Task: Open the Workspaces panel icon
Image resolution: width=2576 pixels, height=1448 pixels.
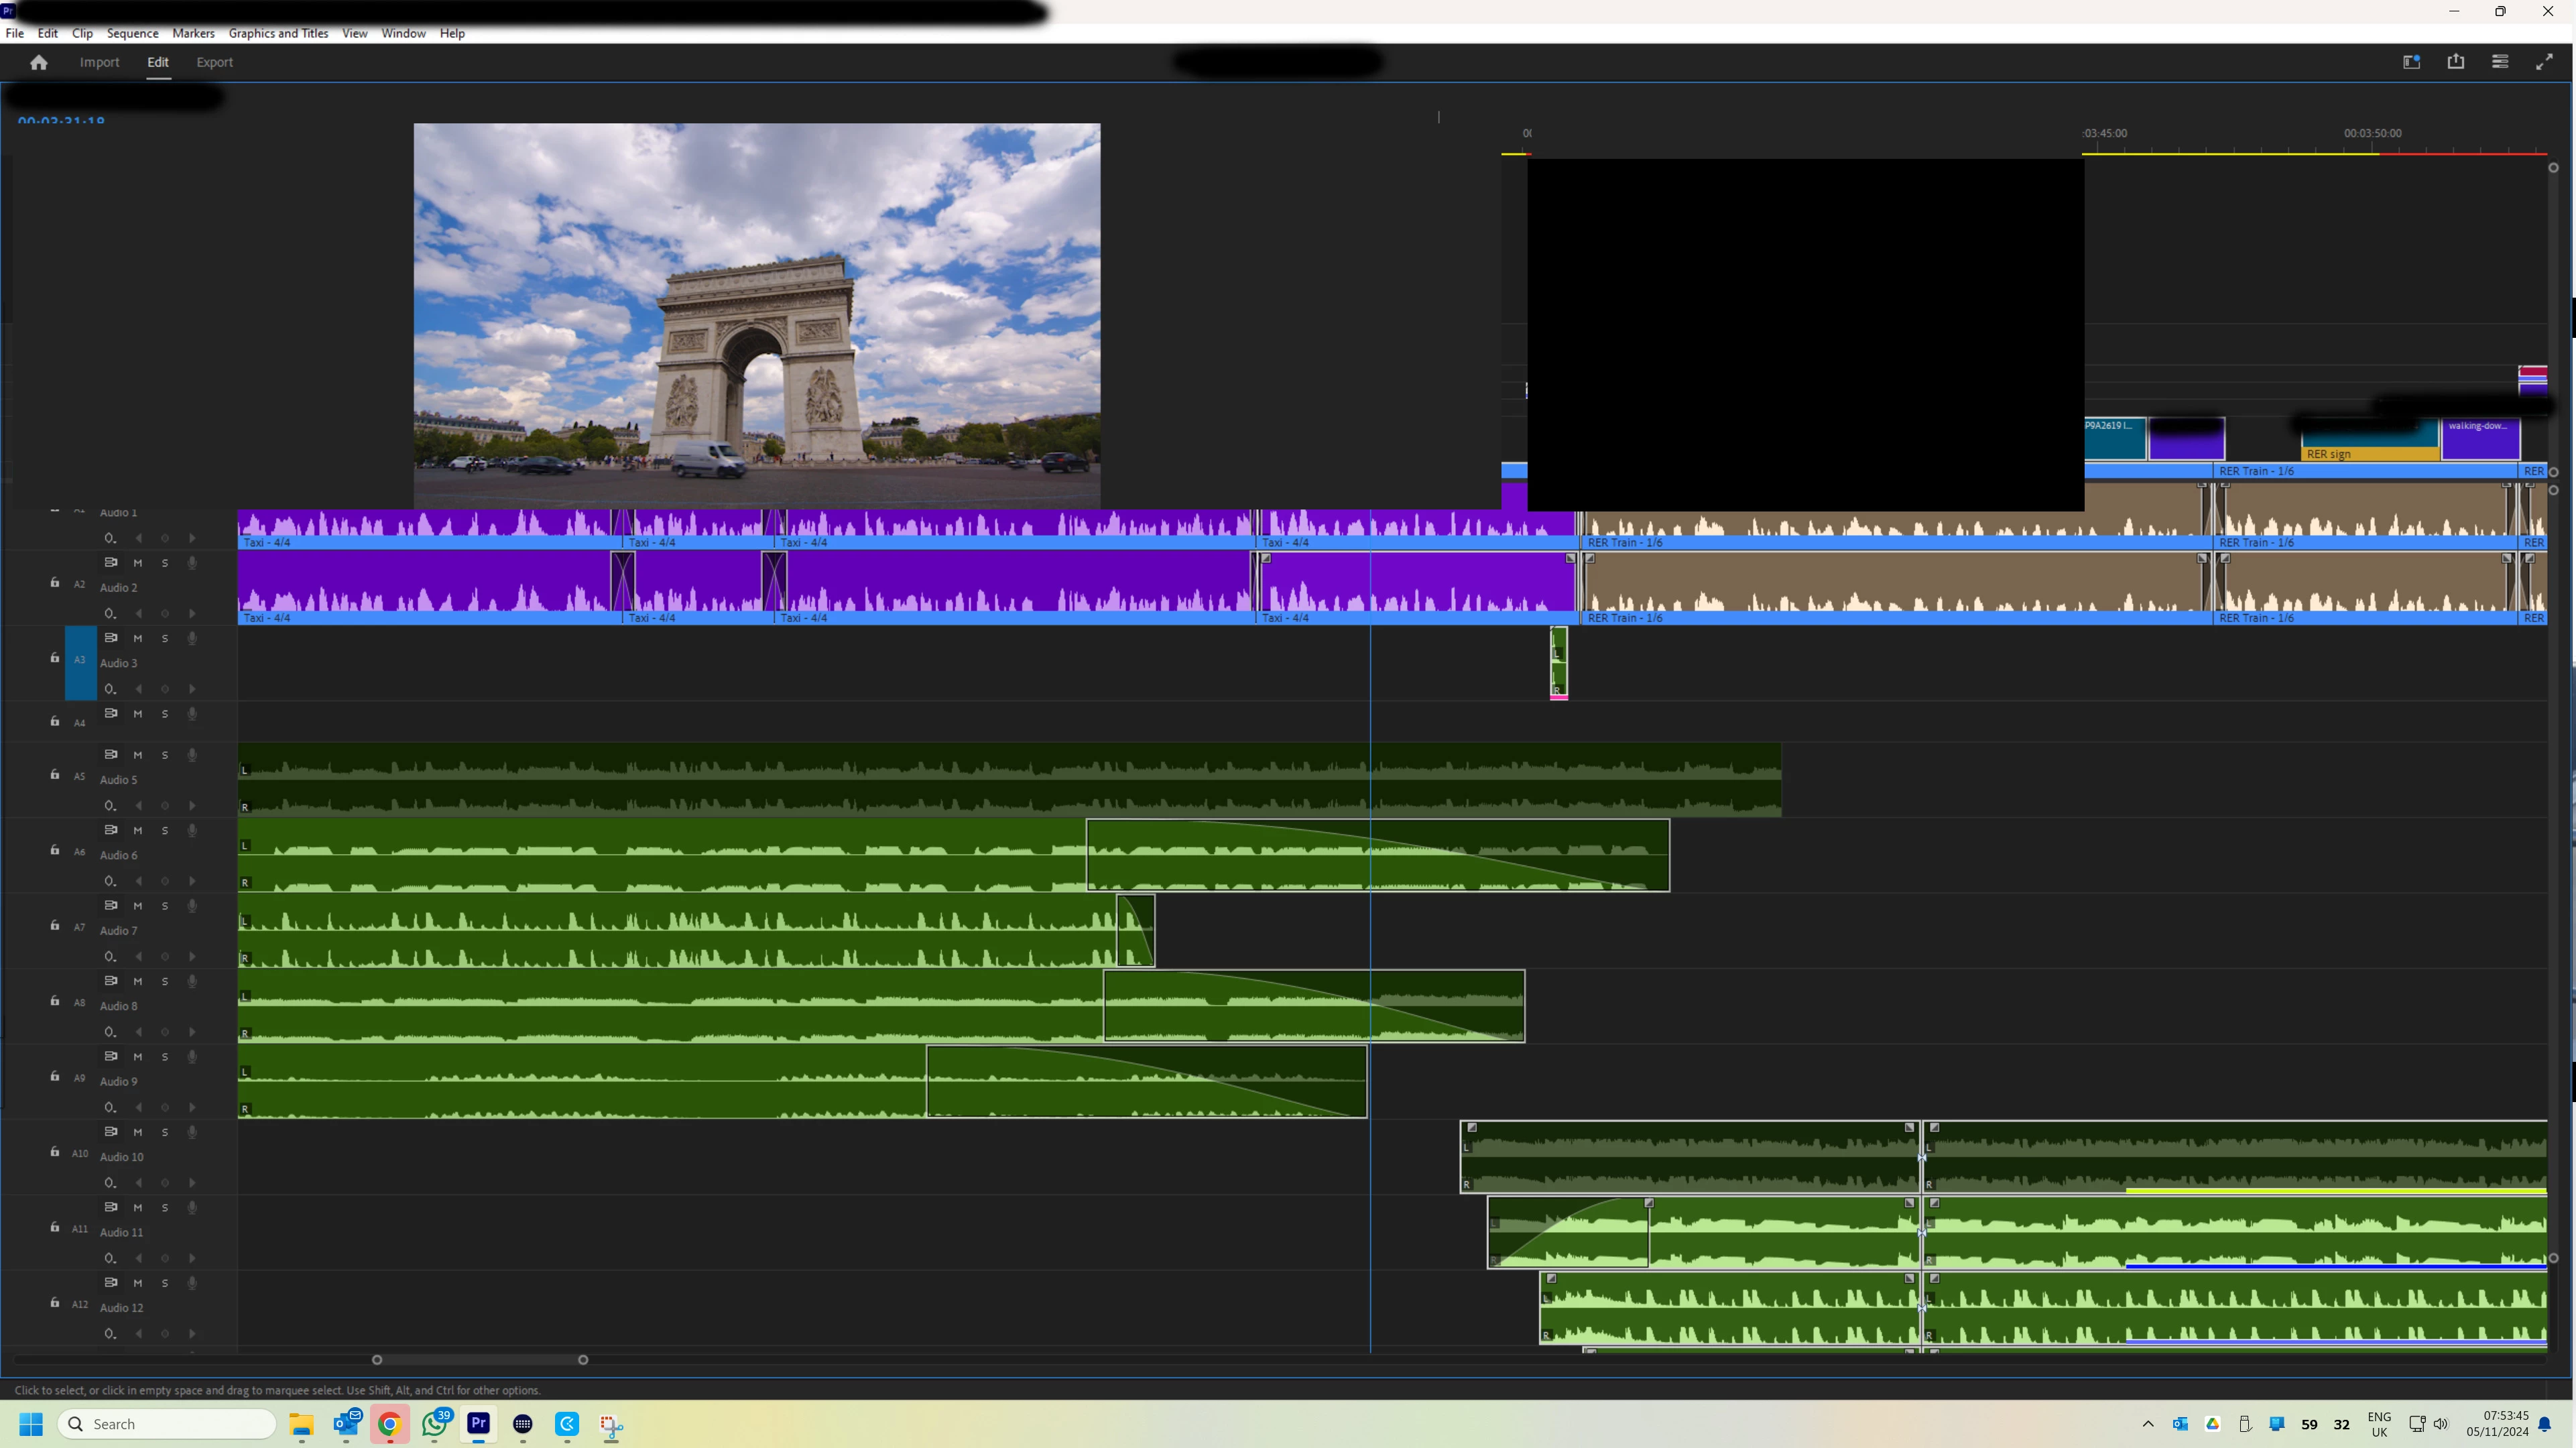Action: click(2411, 62)
